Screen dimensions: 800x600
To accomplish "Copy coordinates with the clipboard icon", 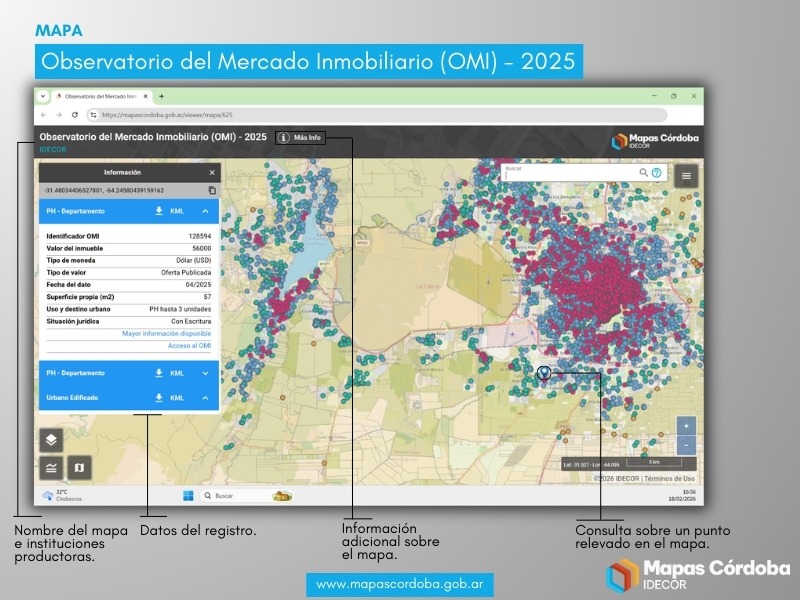I will (212, 190).
